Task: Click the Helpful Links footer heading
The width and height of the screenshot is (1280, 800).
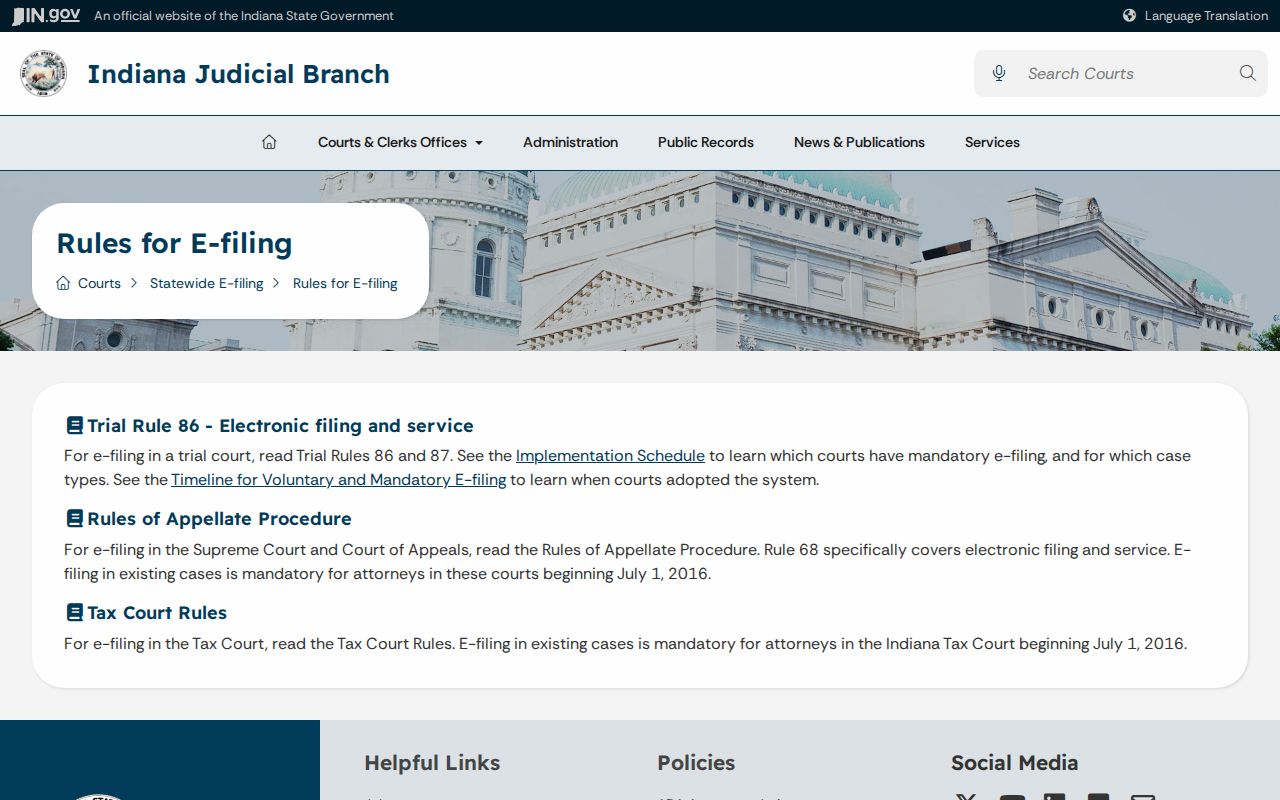Action: click(432, 763)
